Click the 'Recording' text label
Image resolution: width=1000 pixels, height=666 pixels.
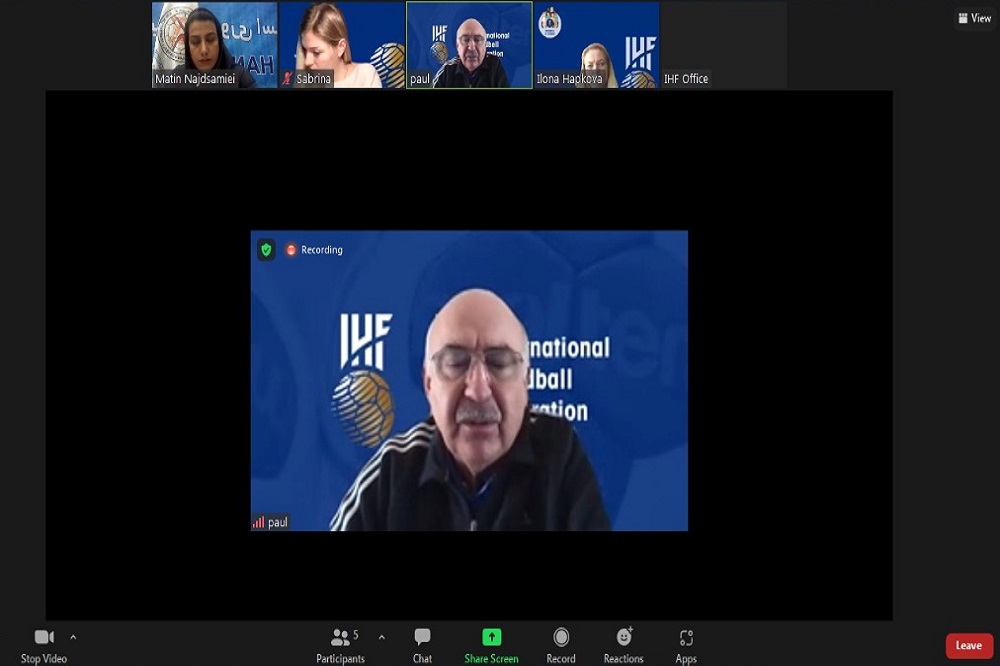321,249
